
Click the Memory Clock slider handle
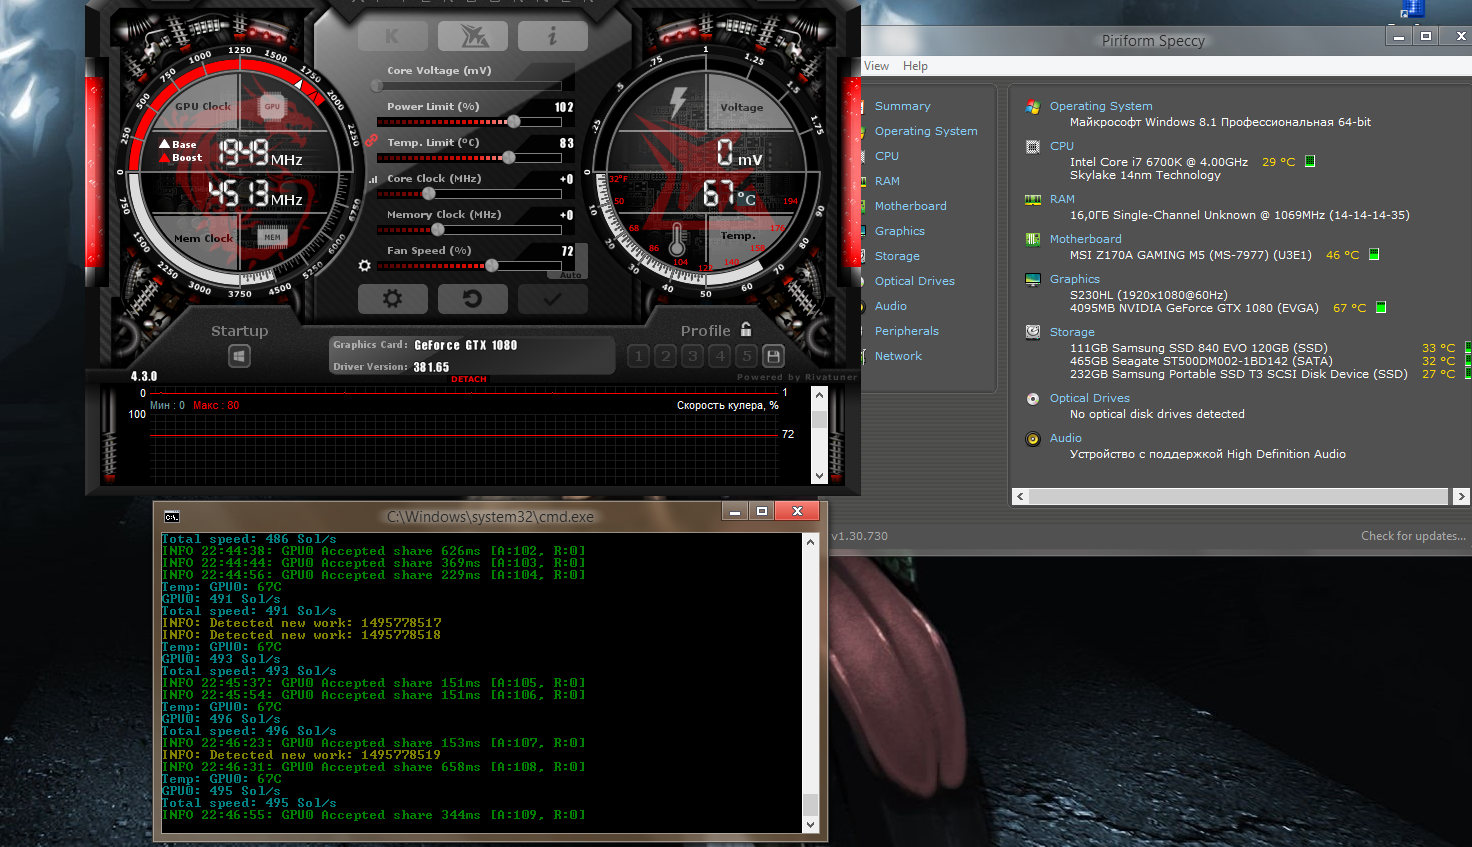pyautogui.click(x=437, y=230)
